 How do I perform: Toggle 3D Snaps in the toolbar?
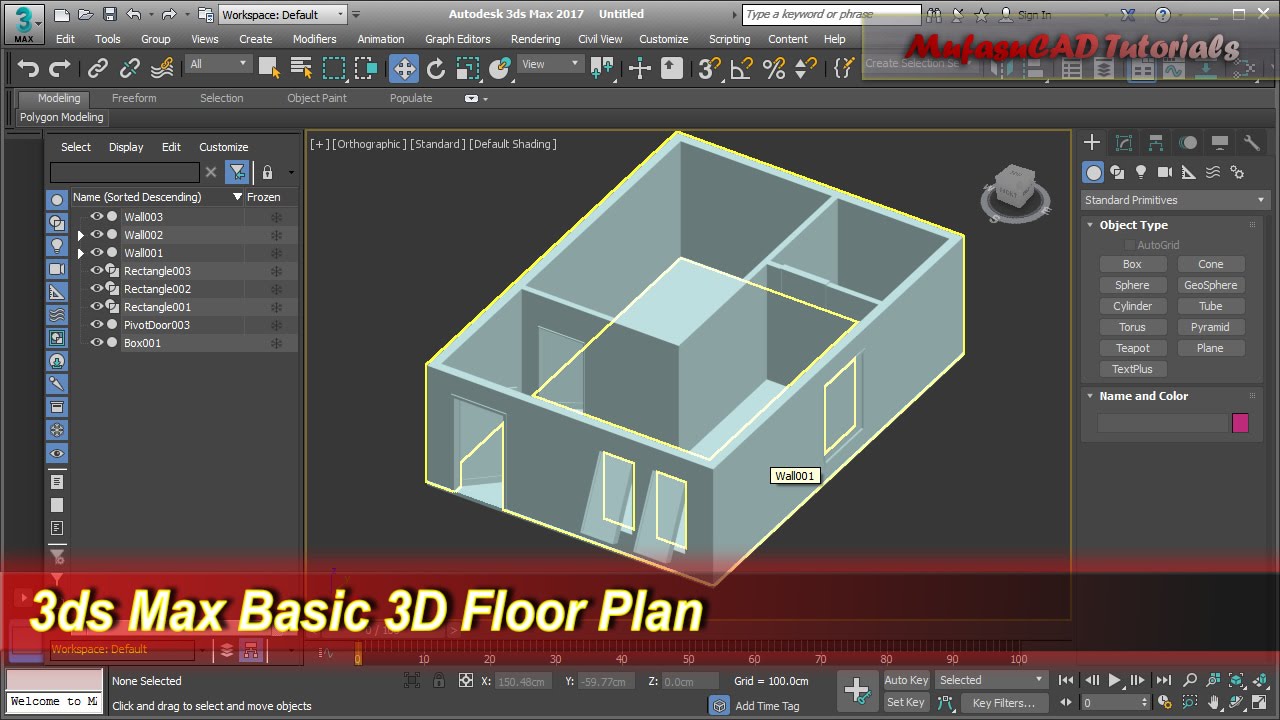point(709,68)
